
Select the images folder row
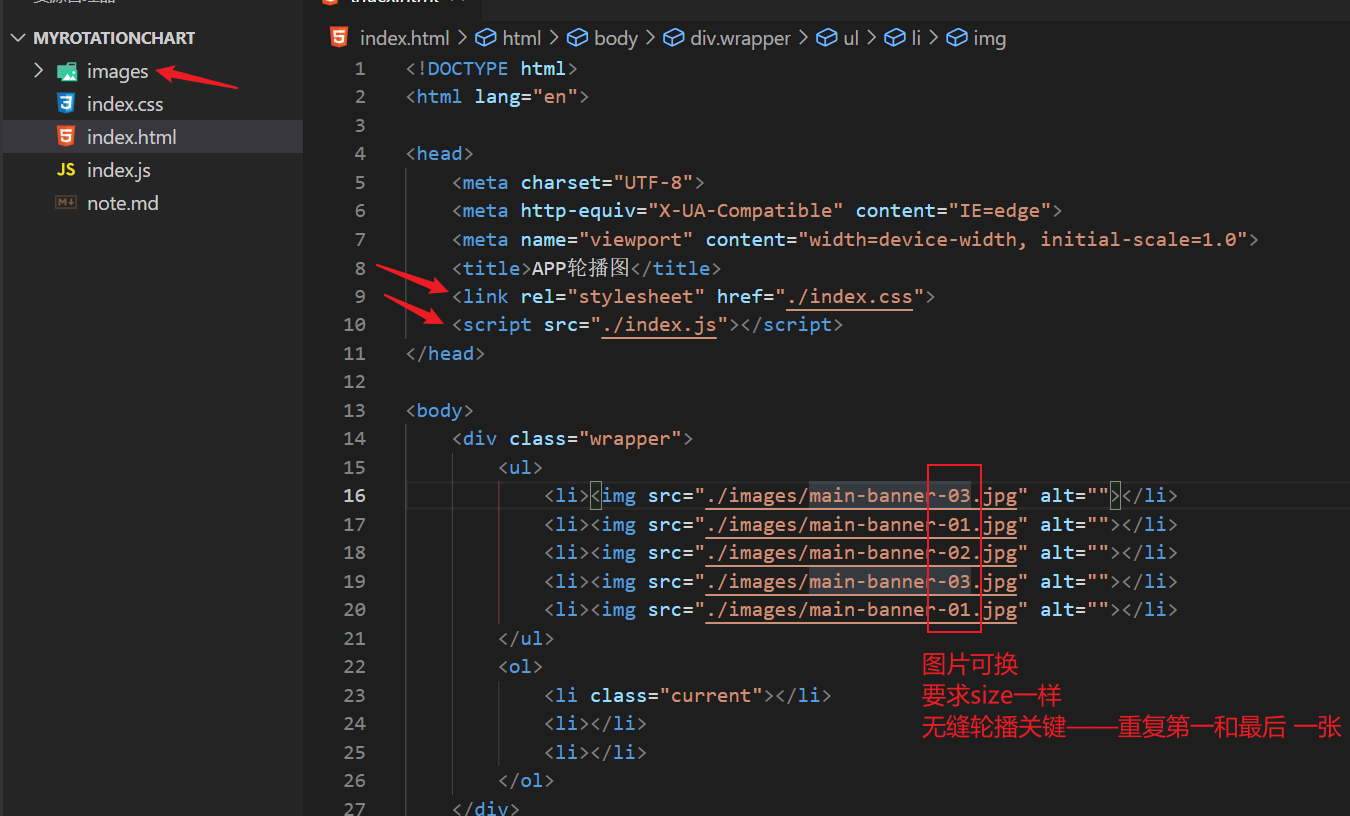152,71
